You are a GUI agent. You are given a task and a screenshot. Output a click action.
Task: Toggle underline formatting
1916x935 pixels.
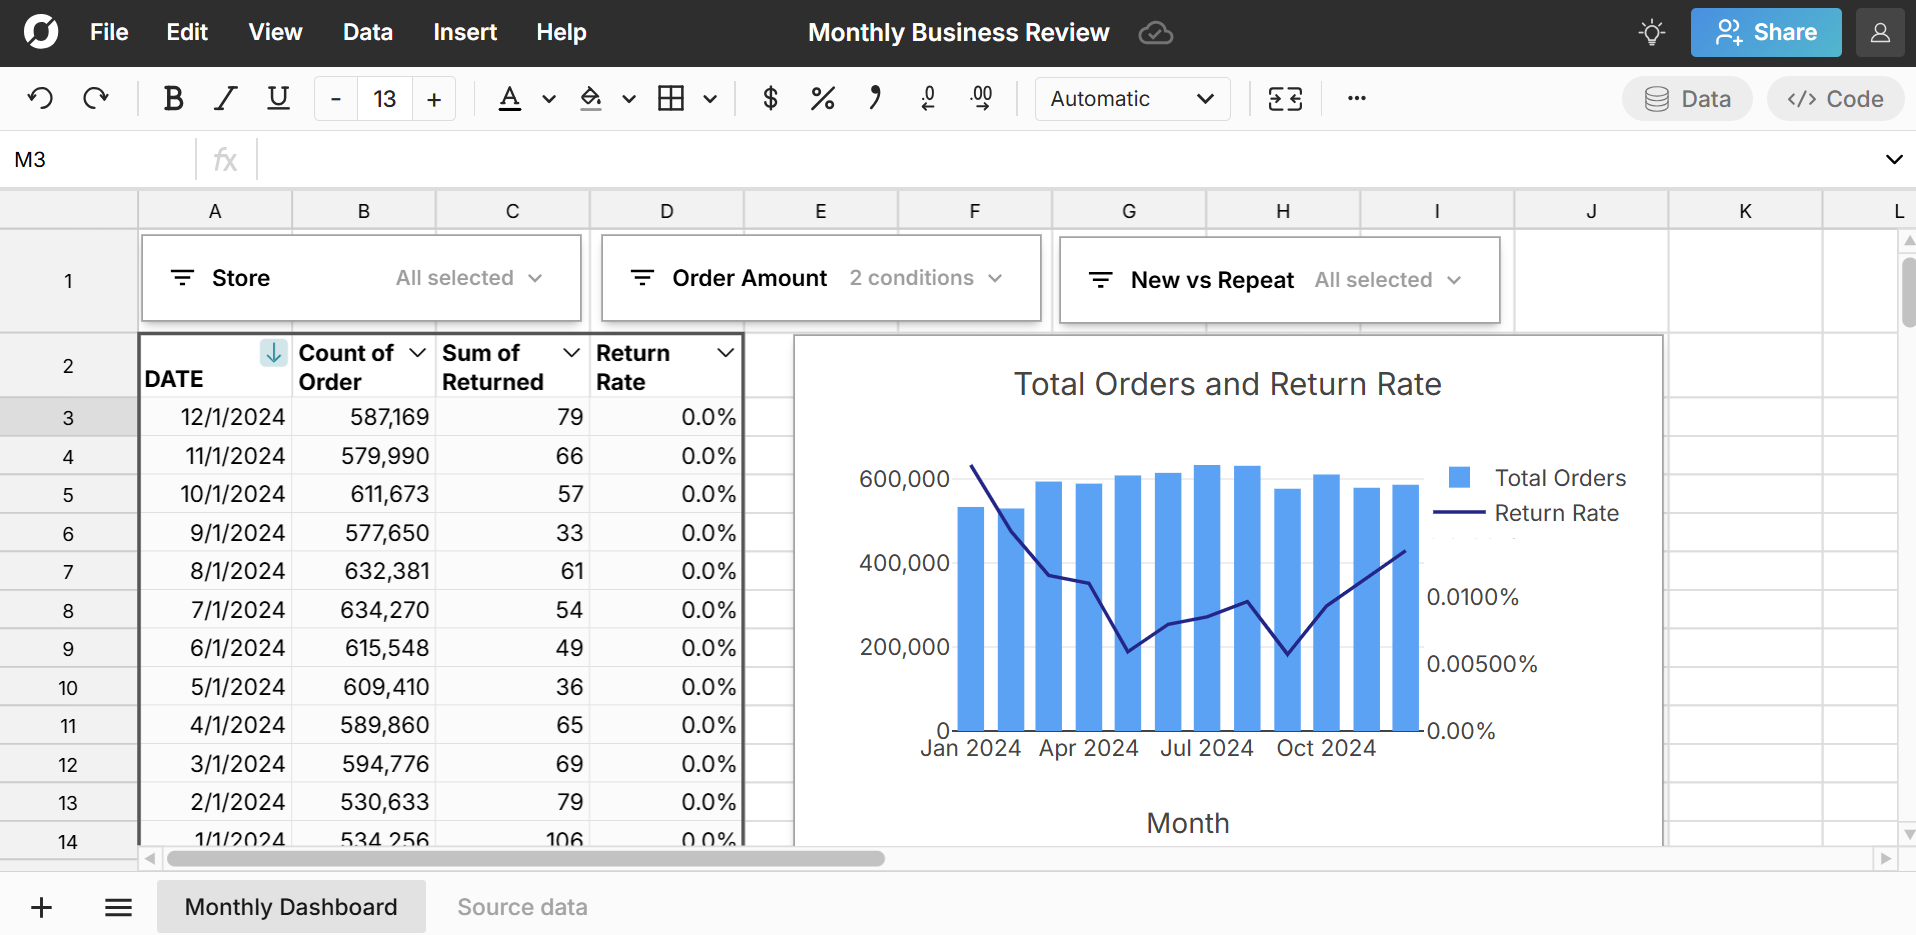click(x=277, y=98)
